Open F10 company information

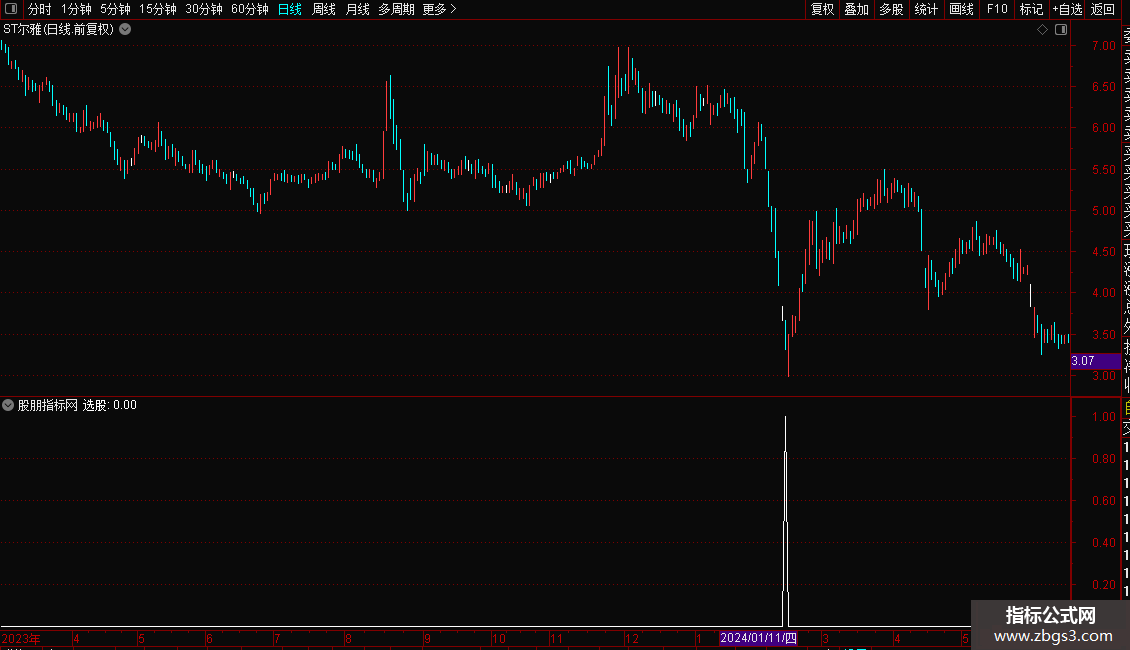click(997, 9)
